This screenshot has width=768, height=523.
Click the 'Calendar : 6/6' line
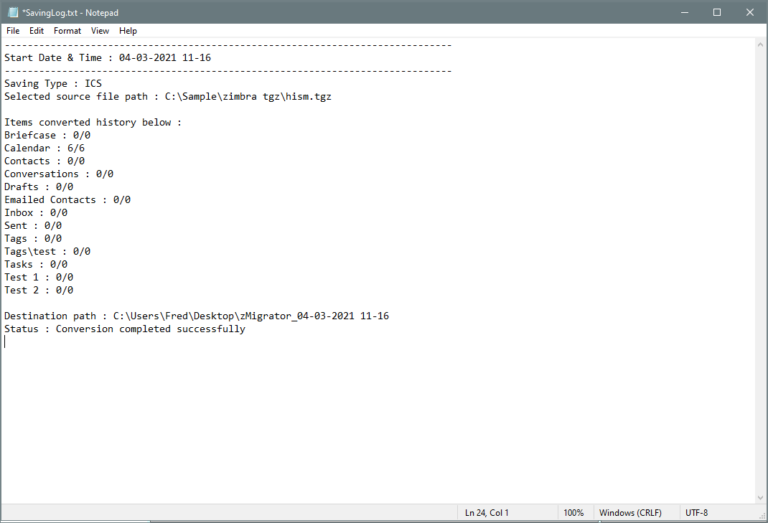tap(45, 148)
